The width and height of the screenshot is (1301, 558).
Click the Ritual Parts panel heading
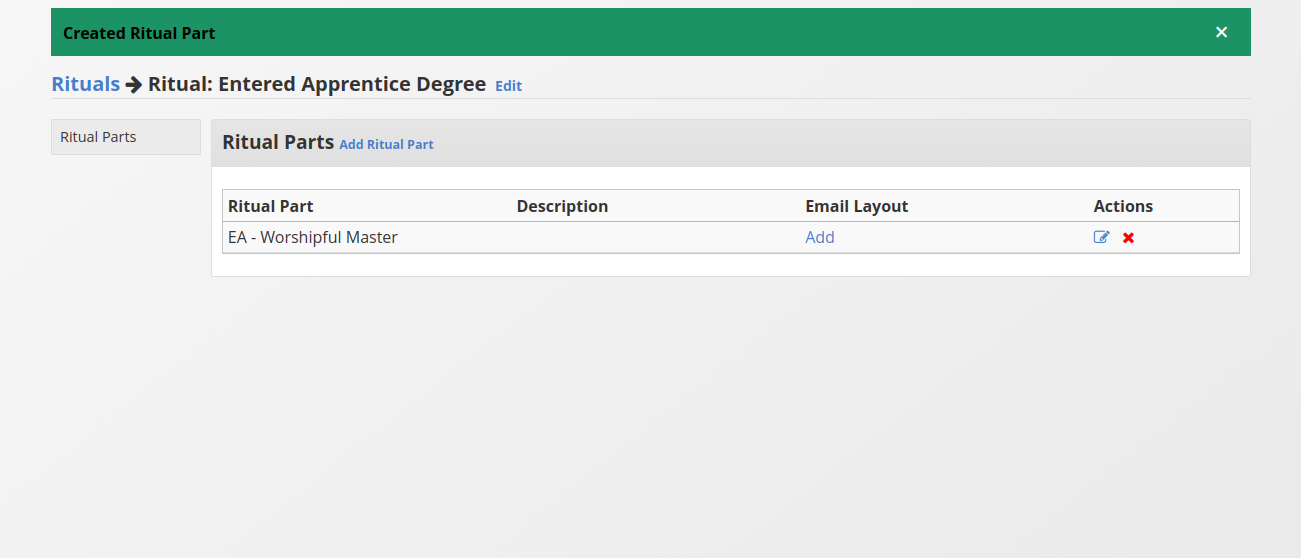coord(278,142)
